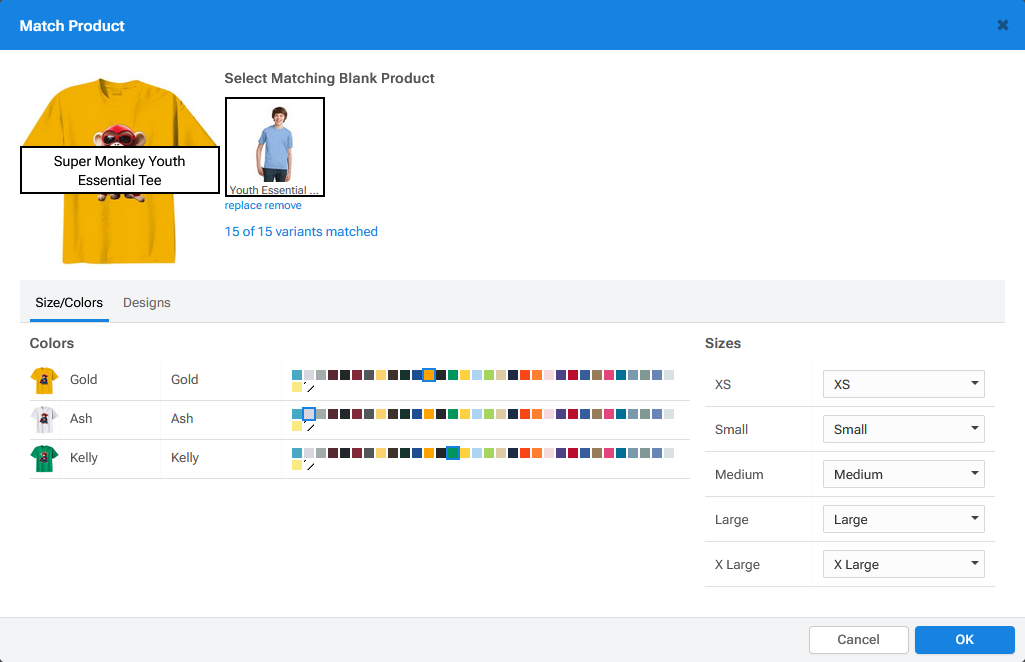Pick pale yellow second-line swatch in Gold row
This screenshot has height=662, width=1025.
click(297, 387)
